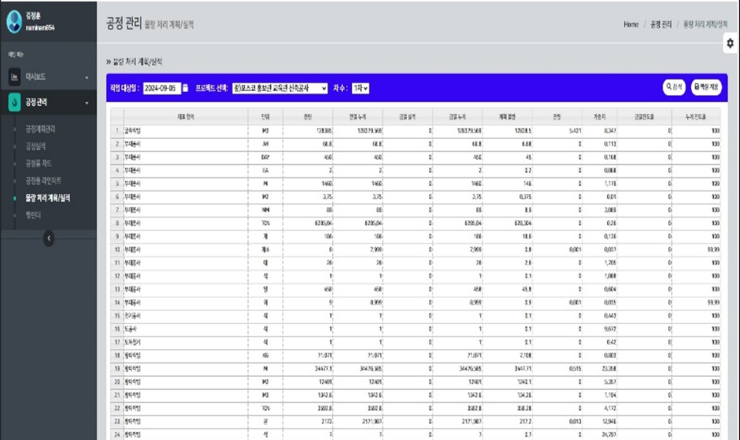Open the 차수 dropdown
Image resolution: width=740 pixels, height=440 pixels.
pyautogui.click(x=361, y=88)
